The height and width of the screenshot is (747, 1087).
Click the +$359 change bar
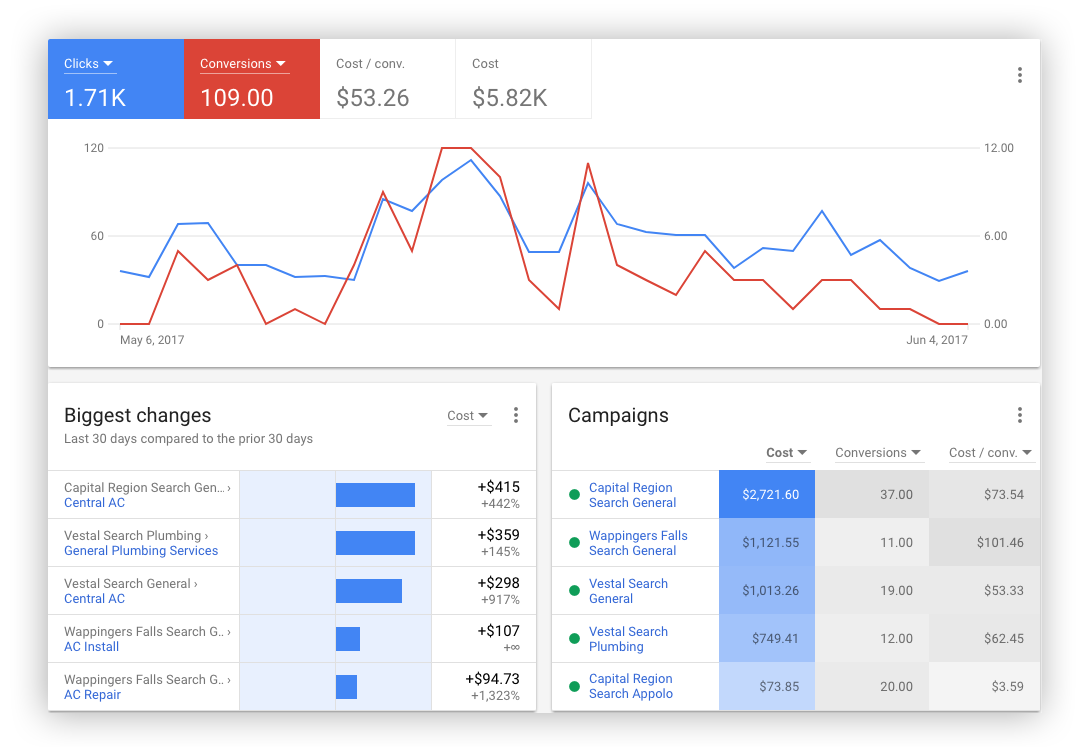(x=375, y=543)
